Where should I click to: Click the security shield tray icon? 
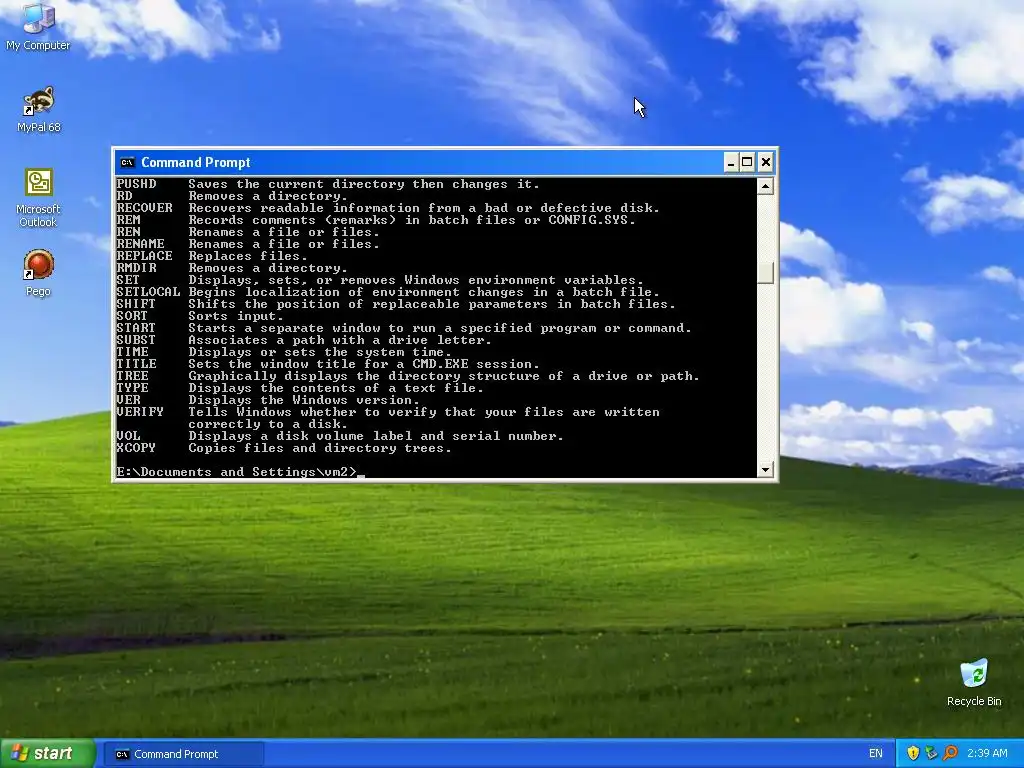913,753
